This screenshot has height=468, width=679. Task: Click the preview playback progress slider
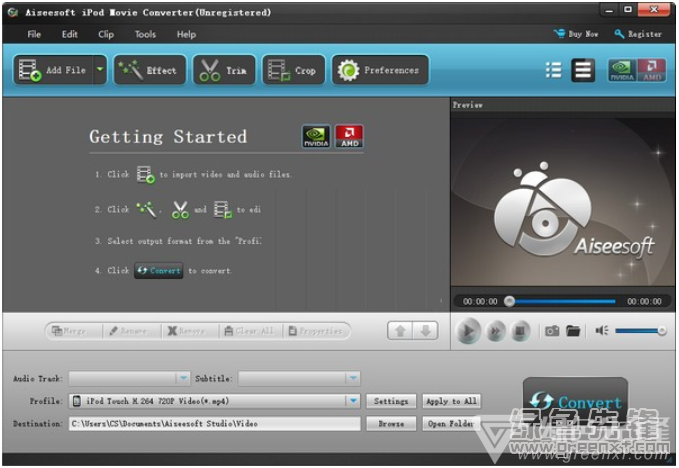(561, 301)
